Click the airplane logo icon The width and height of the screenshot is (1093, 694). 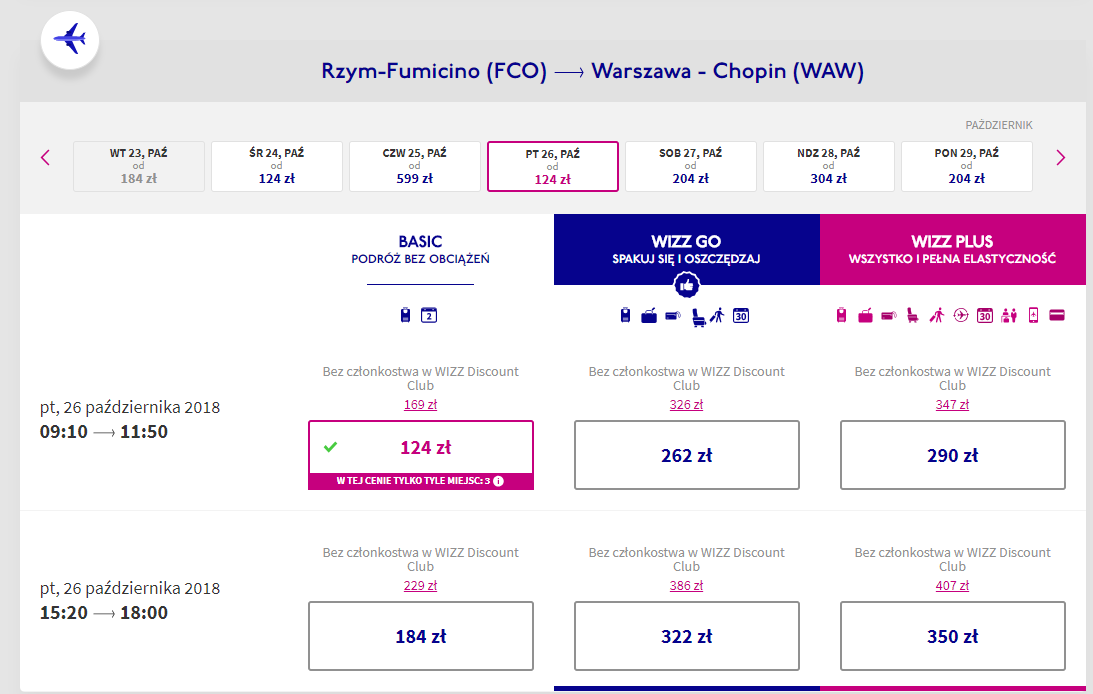point(70,39)
